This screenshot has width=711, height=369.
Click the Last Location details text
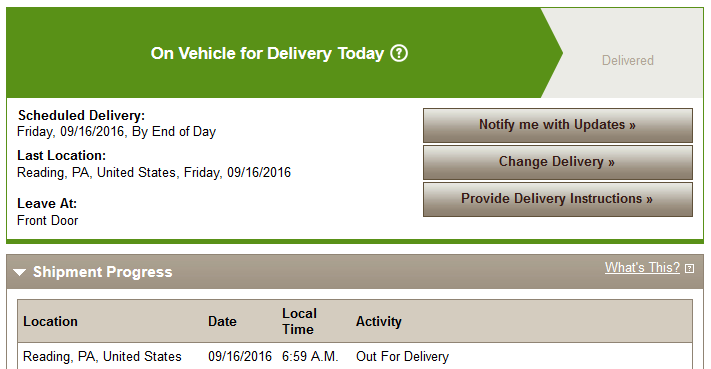(154, 173)
